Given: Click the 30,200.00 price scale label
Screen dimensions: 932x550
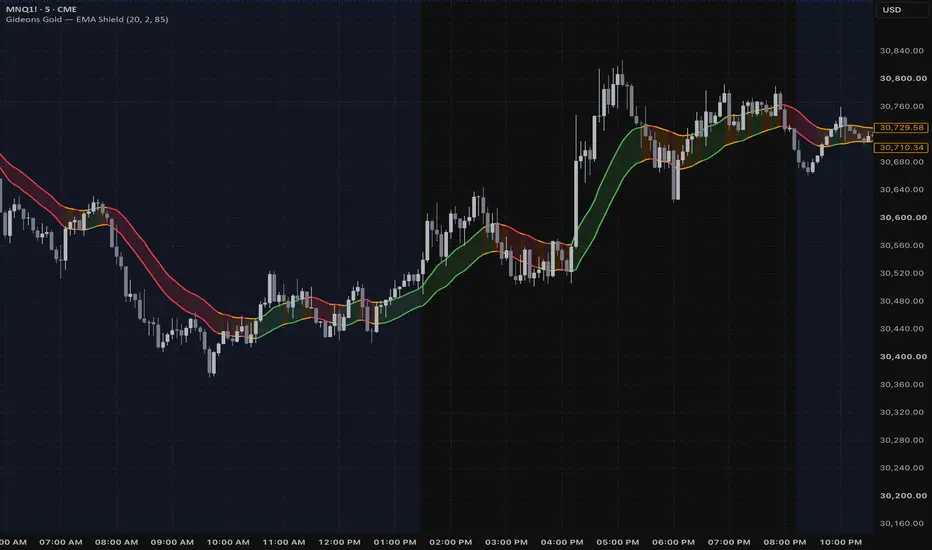Looking at the screenshot, I should point(903,495).
